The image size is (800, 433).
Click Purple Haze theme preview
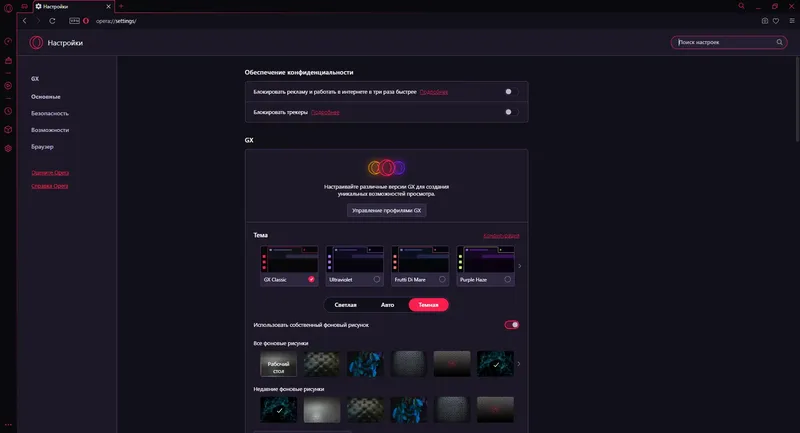[485, 259]
